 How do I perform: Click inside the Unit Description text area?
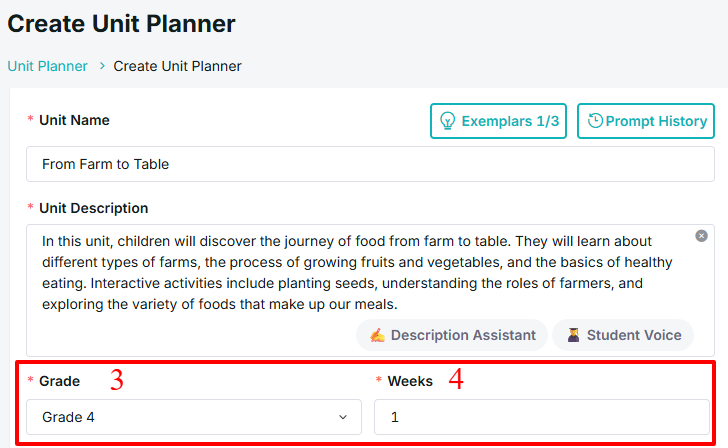click(370, 290)
